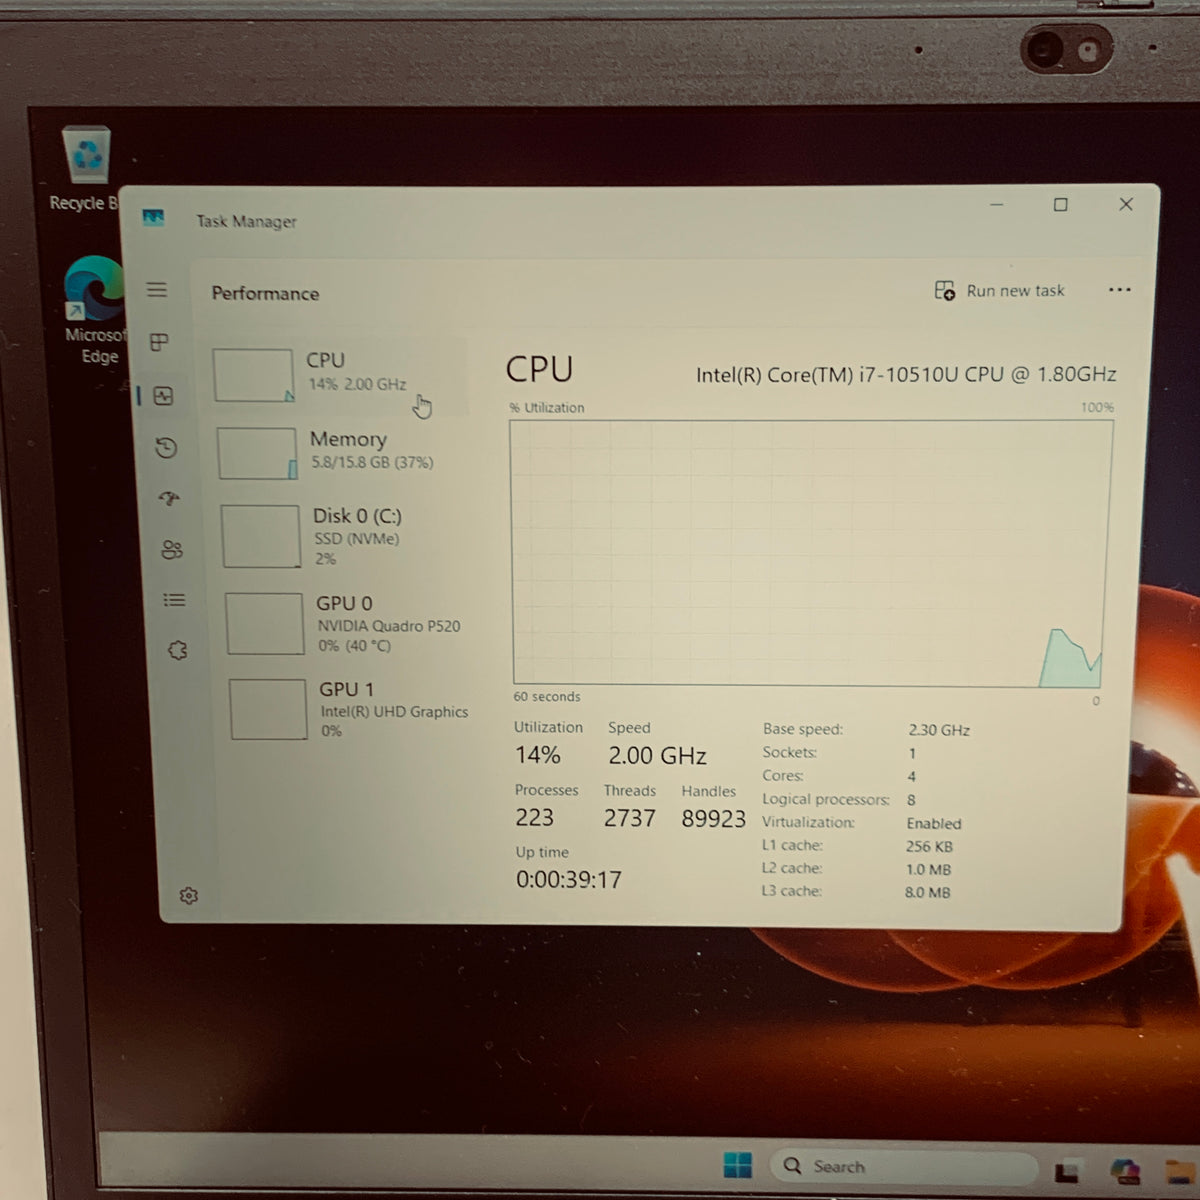This screenshot has height=1200, width=1200.
Task: Select the CPU performance item
Action: point(338,375)
